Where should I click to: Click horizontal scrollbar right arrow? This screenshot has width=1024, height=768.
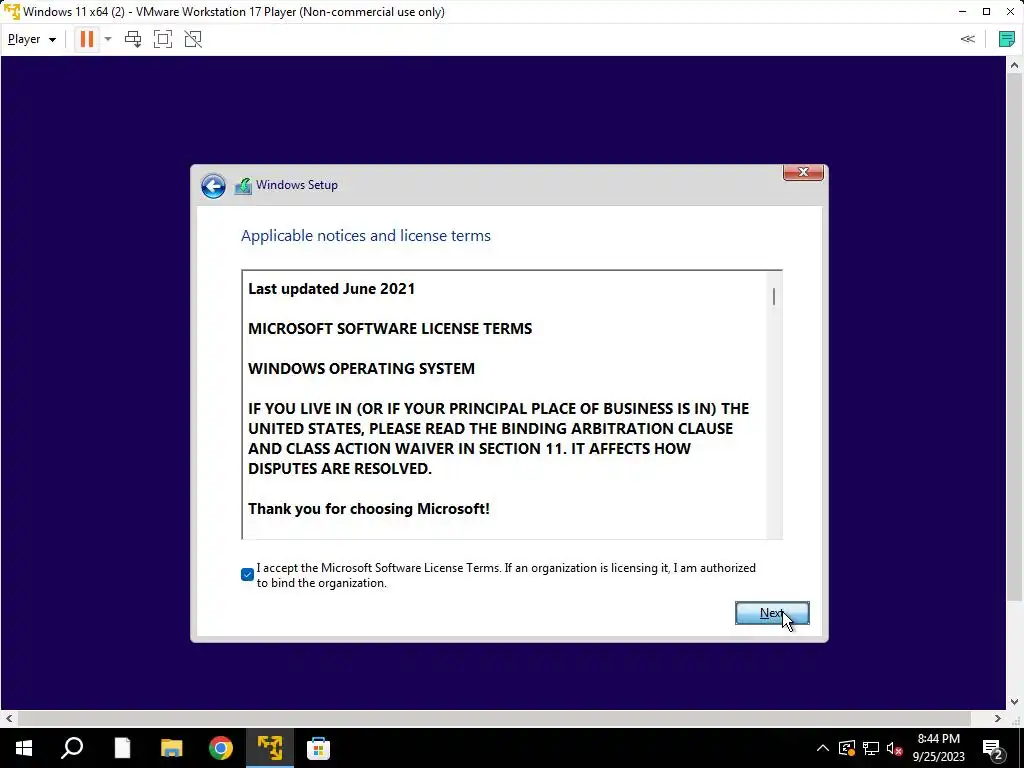click(x=997, y=718)
